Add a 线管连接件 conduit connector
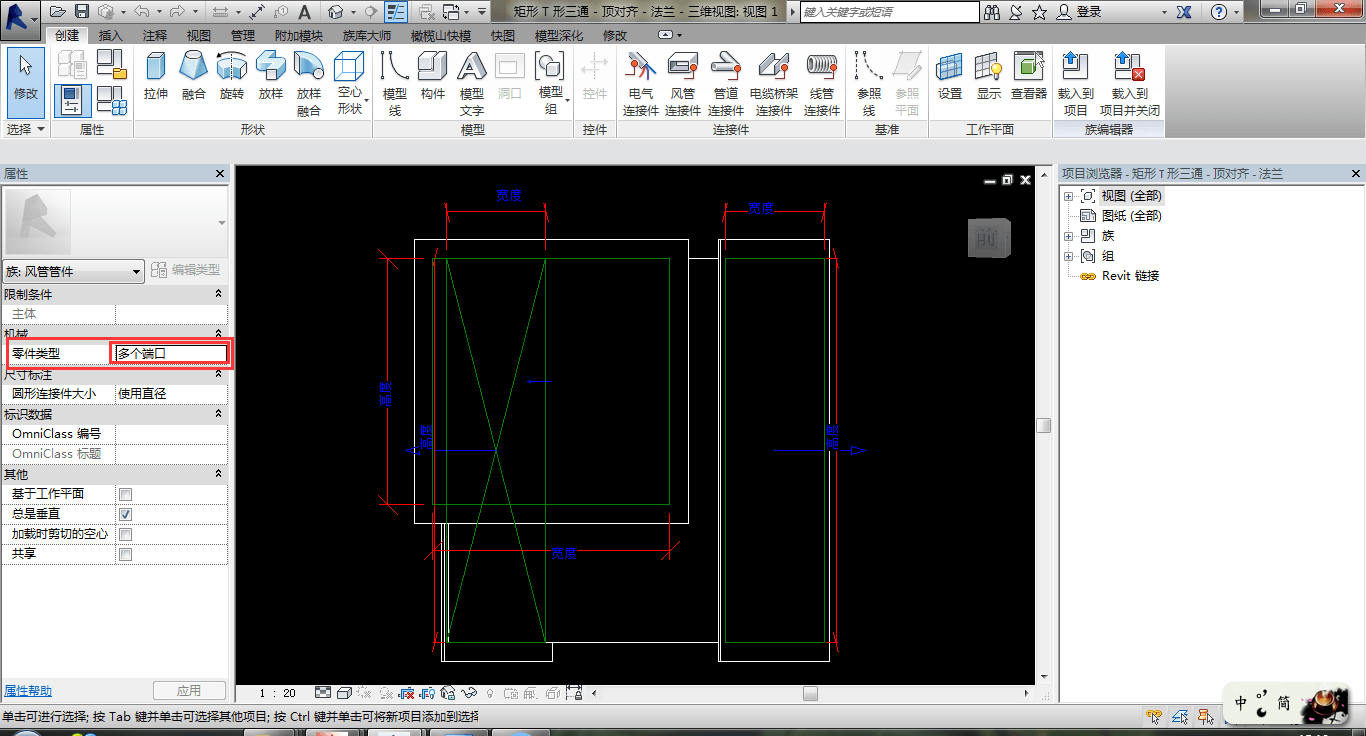 822,84
